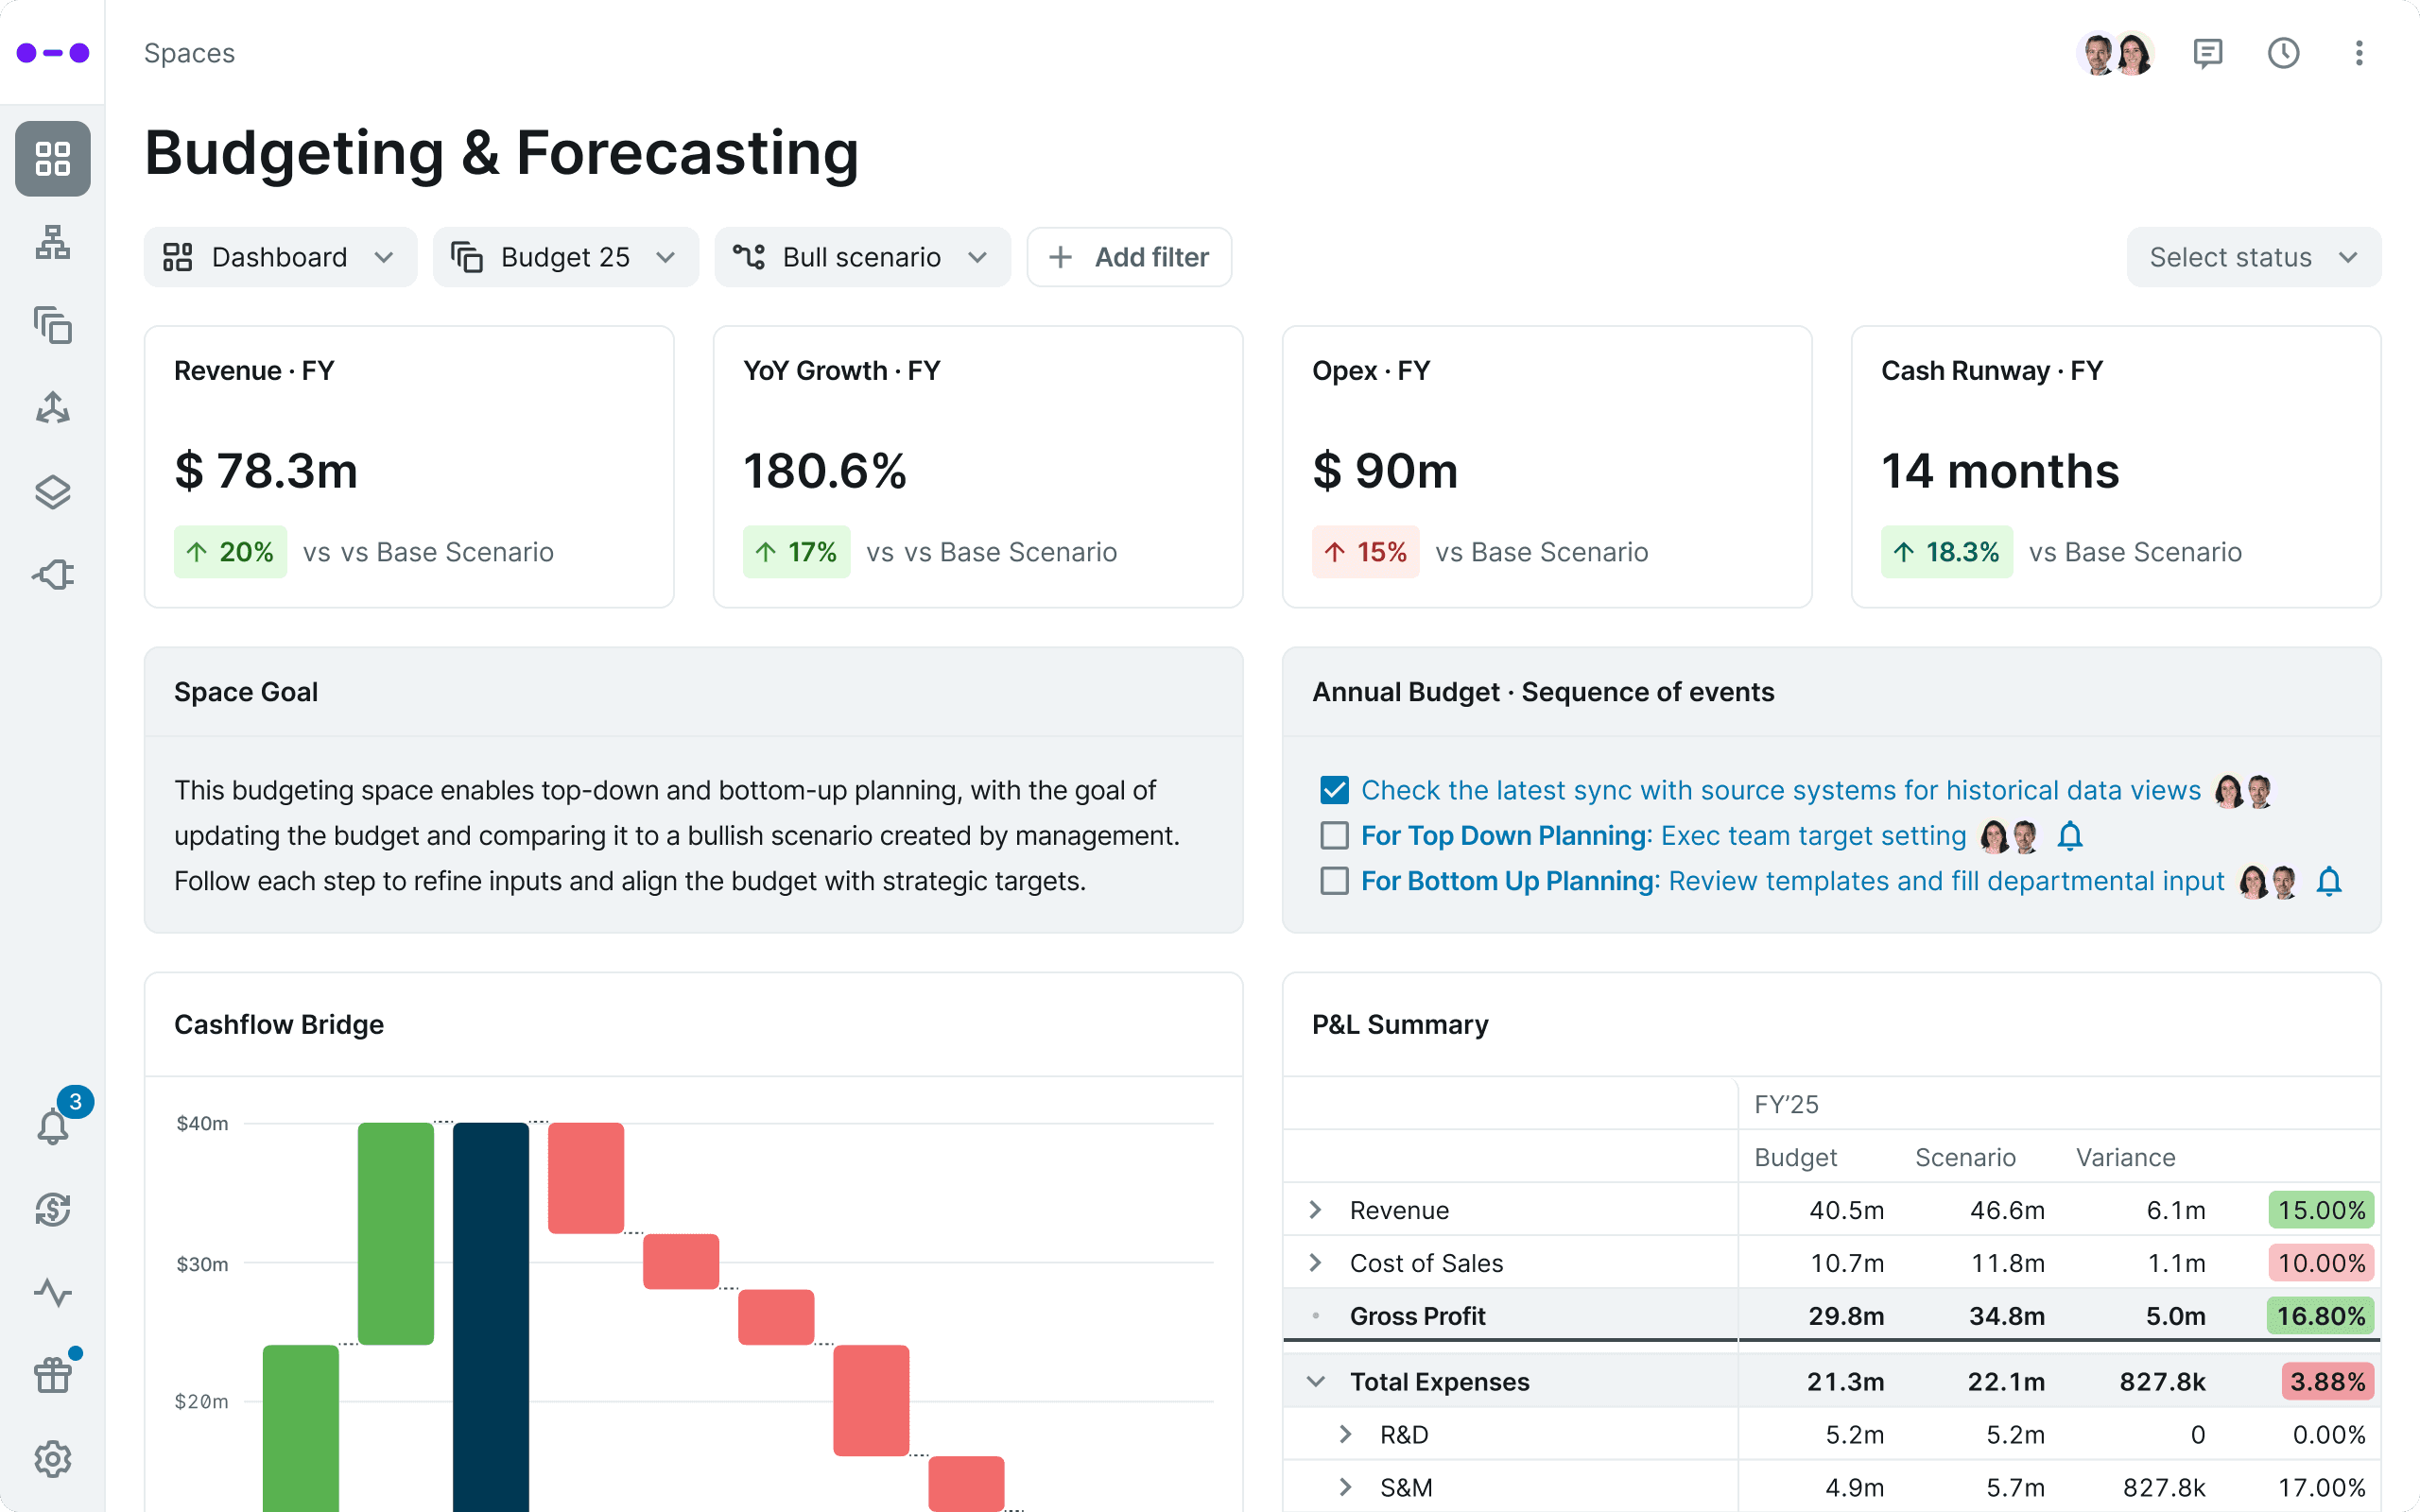
Task: Click the layers icon in the sidebar
Action: pyautogui.click(x=52, y=490)
